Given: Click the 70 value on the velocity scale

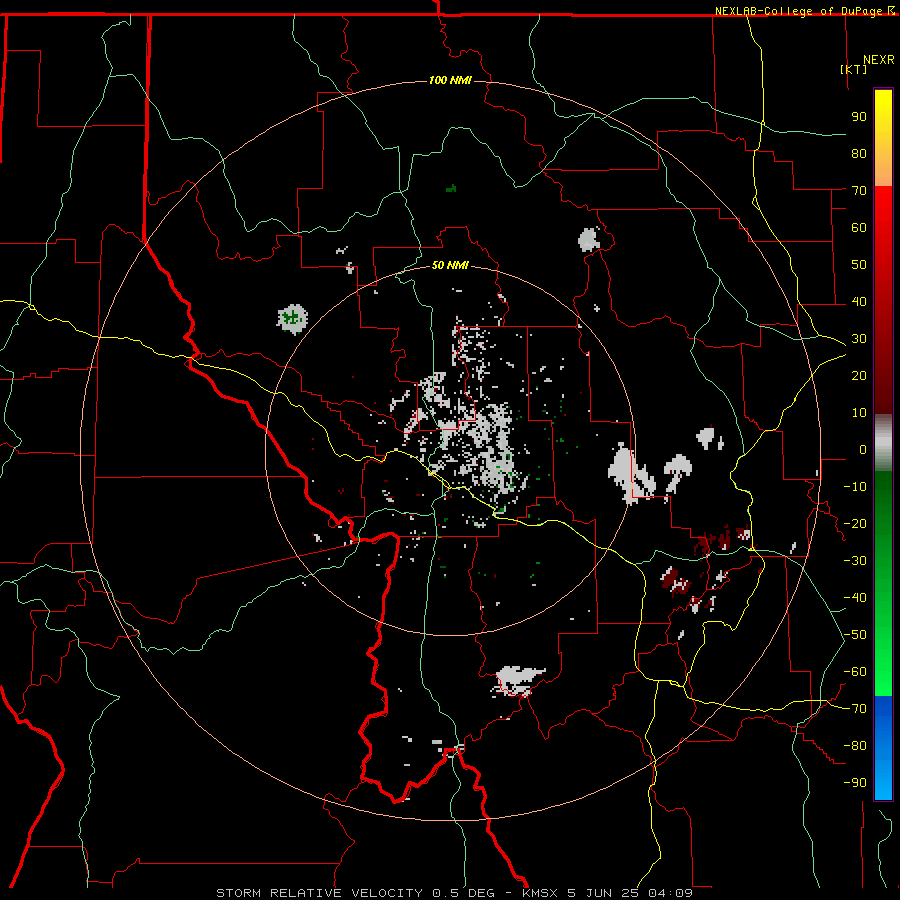Looking at the screenshot, I should (859, 191).
